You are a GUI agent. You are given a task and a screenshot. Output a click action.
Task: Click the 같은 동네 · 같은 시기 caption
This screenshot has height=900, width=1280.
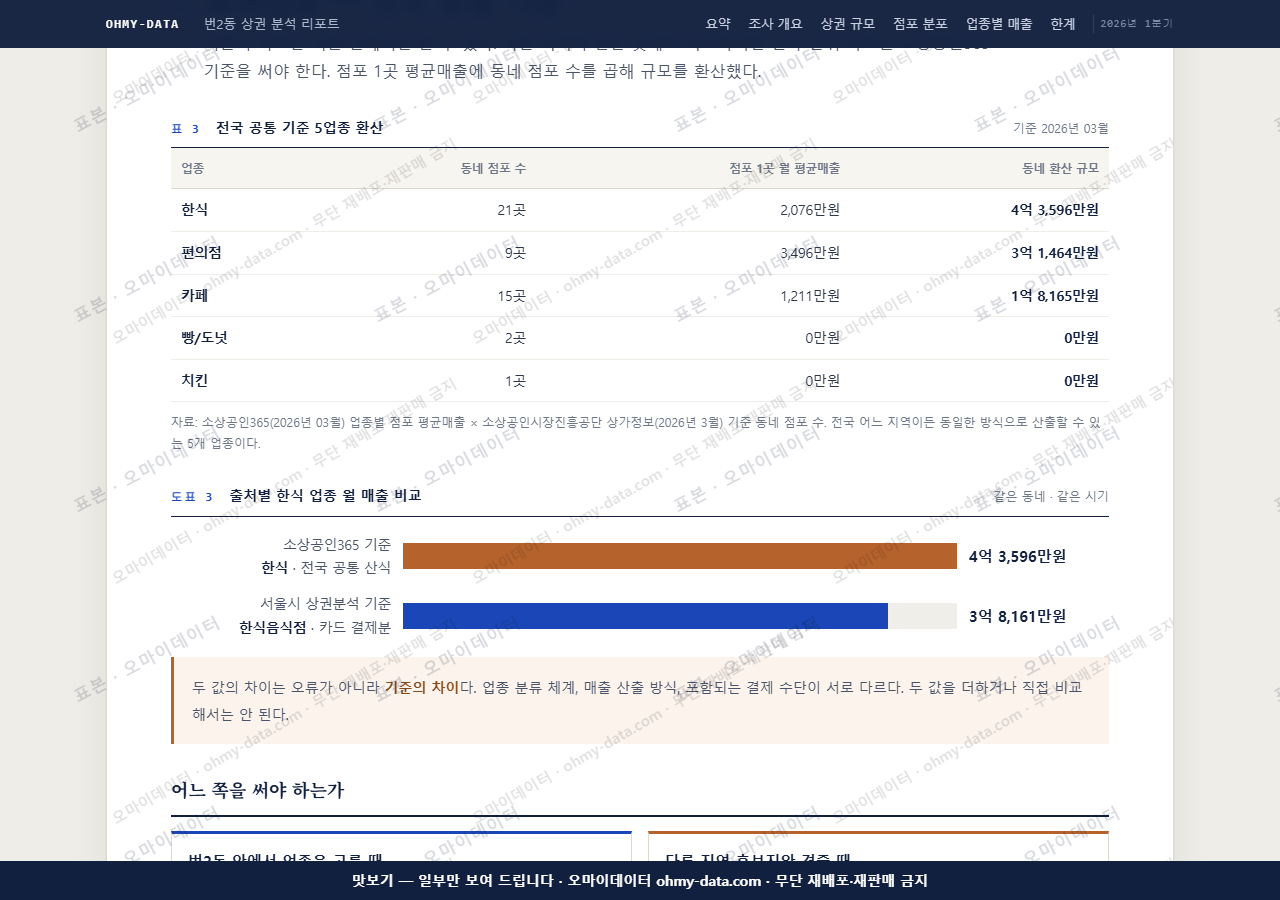point(1051,496)
